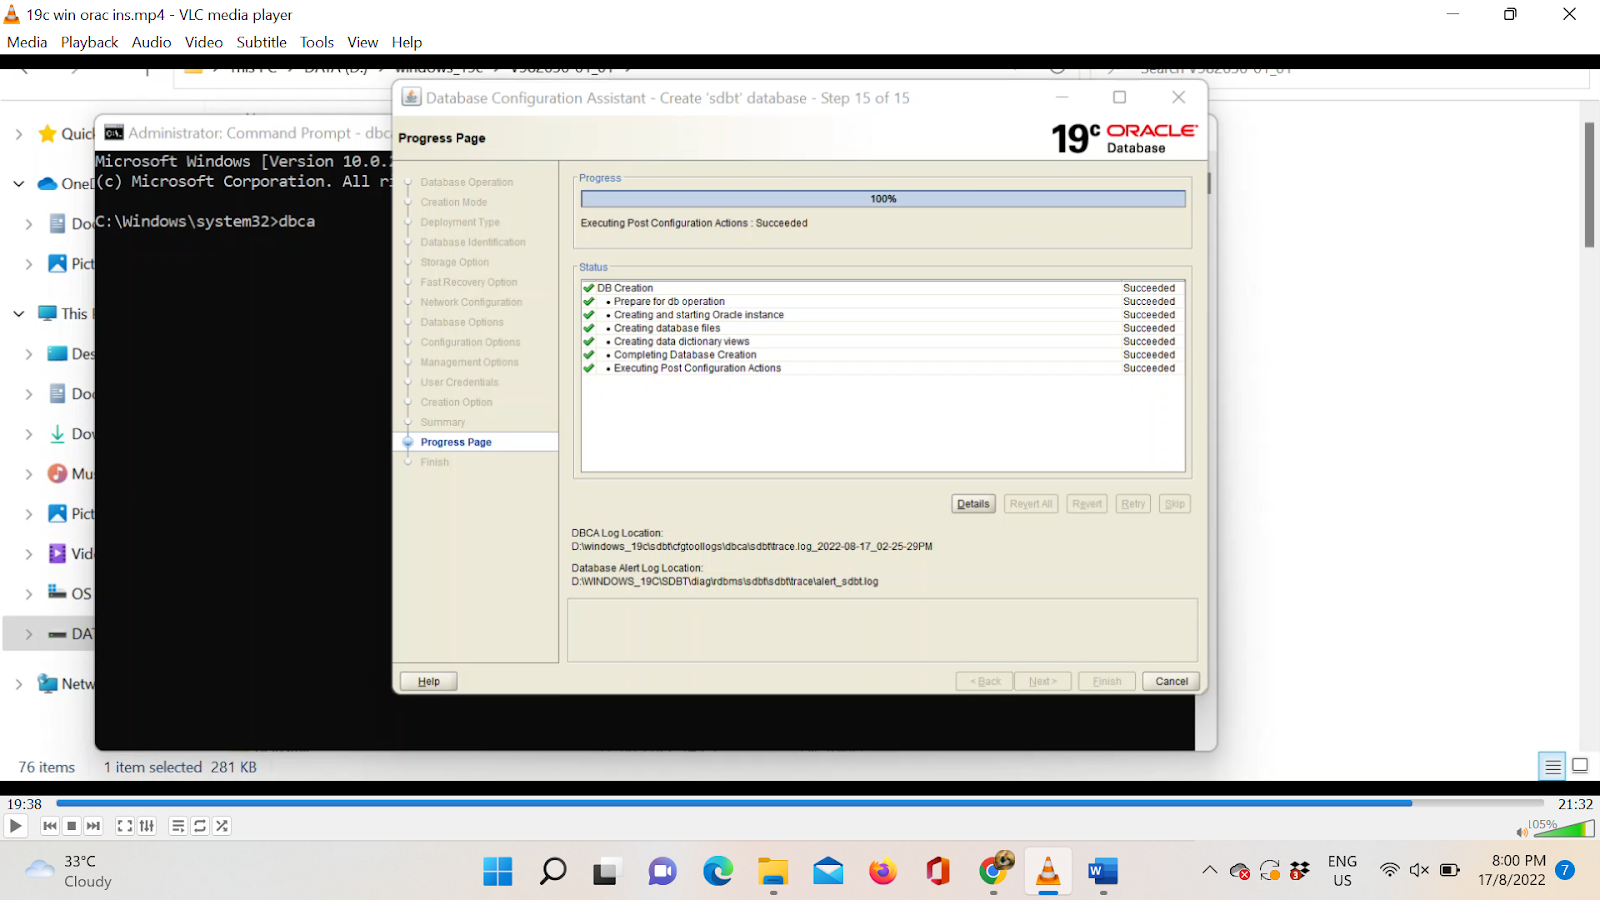This screenshot has height=900, width=1600.
Task: Open the VLC Audio menu
Action: point(151,42)
